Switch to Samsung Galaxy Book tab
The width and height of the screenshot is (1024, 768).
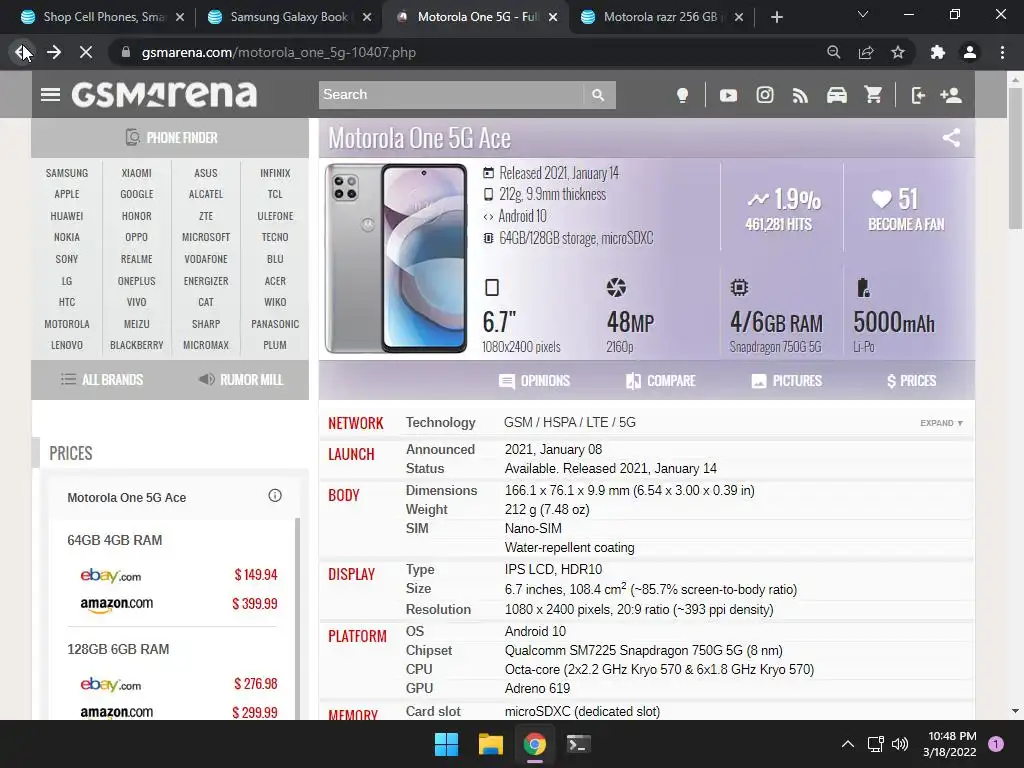click(x=288, y=17)
